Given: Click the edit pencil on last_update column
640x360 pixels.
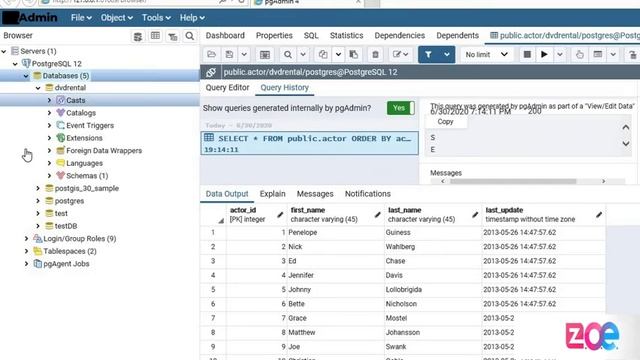Looking at the screenshot, I should point(599,215).
